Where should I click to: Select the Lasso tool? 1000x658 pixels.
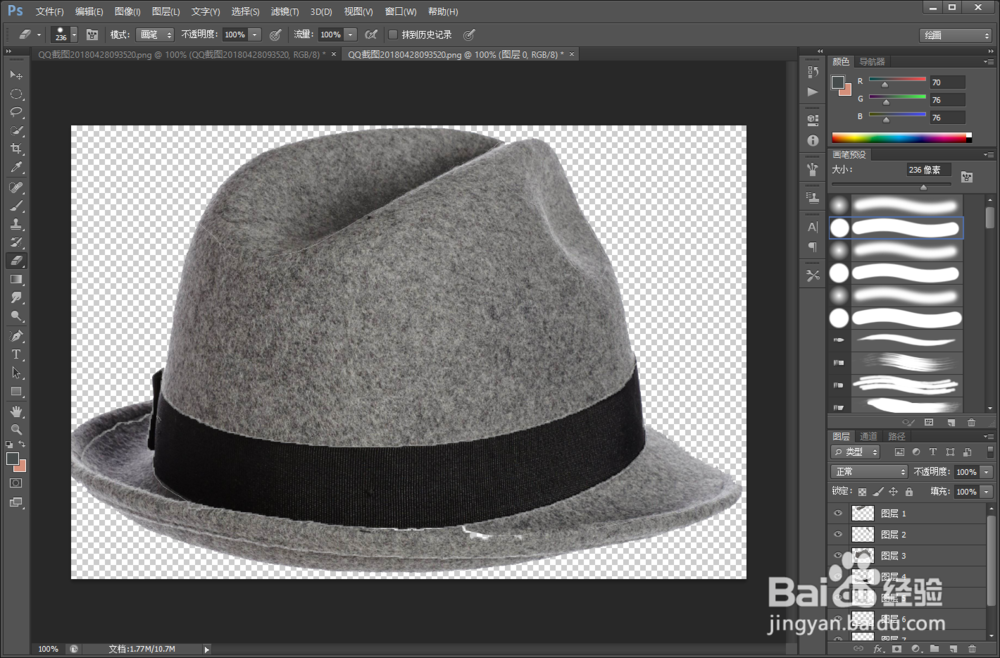point(16,112)
